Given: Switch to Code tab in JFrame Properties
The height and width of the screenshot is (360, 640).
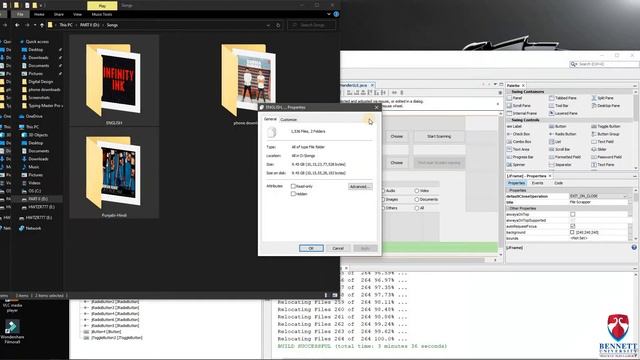Looking at the screenshot, I should [558, 183].
